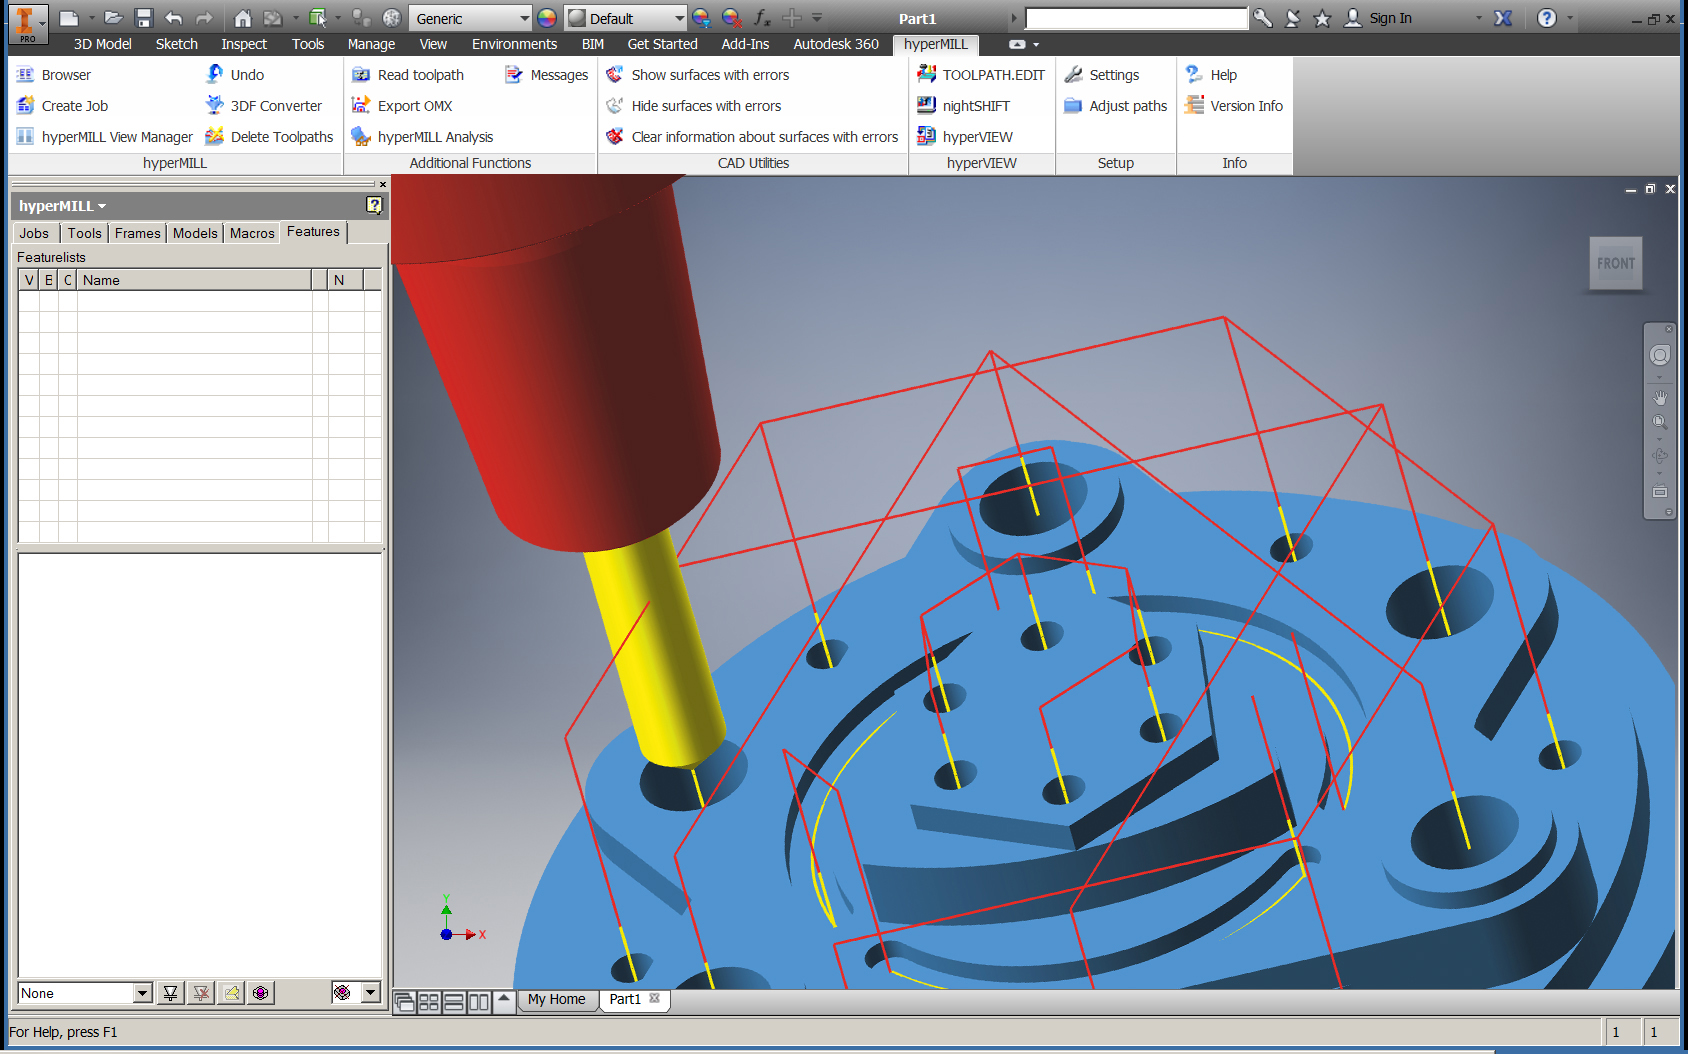Click the Sign In link
Screen dimensions: 1688x1054
1389,18
